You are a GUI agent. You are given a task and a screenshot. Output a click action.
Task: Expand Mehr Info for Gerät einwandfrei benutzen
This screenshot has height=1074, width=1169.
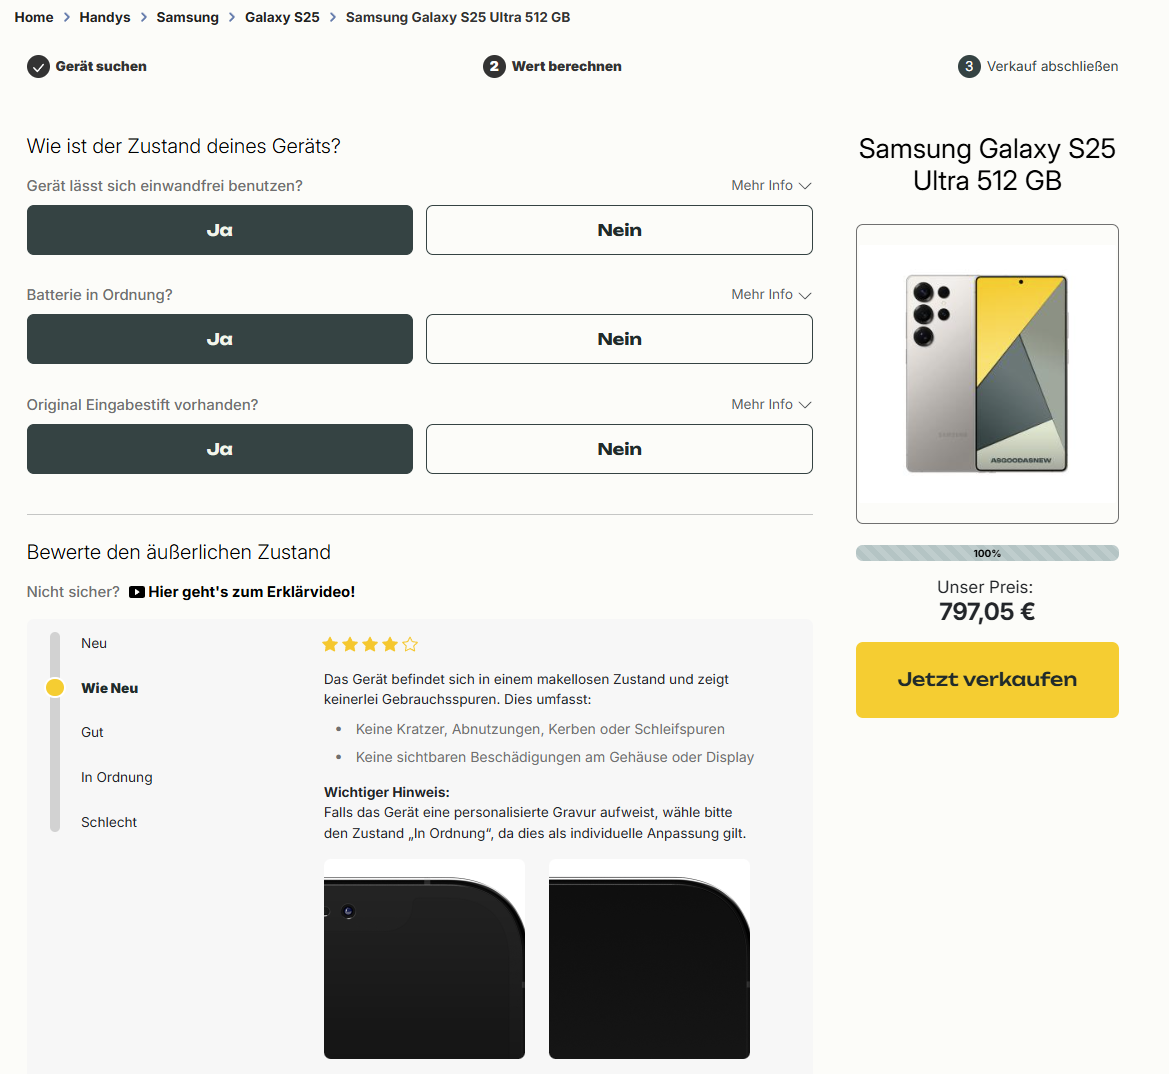pos(771,186)
